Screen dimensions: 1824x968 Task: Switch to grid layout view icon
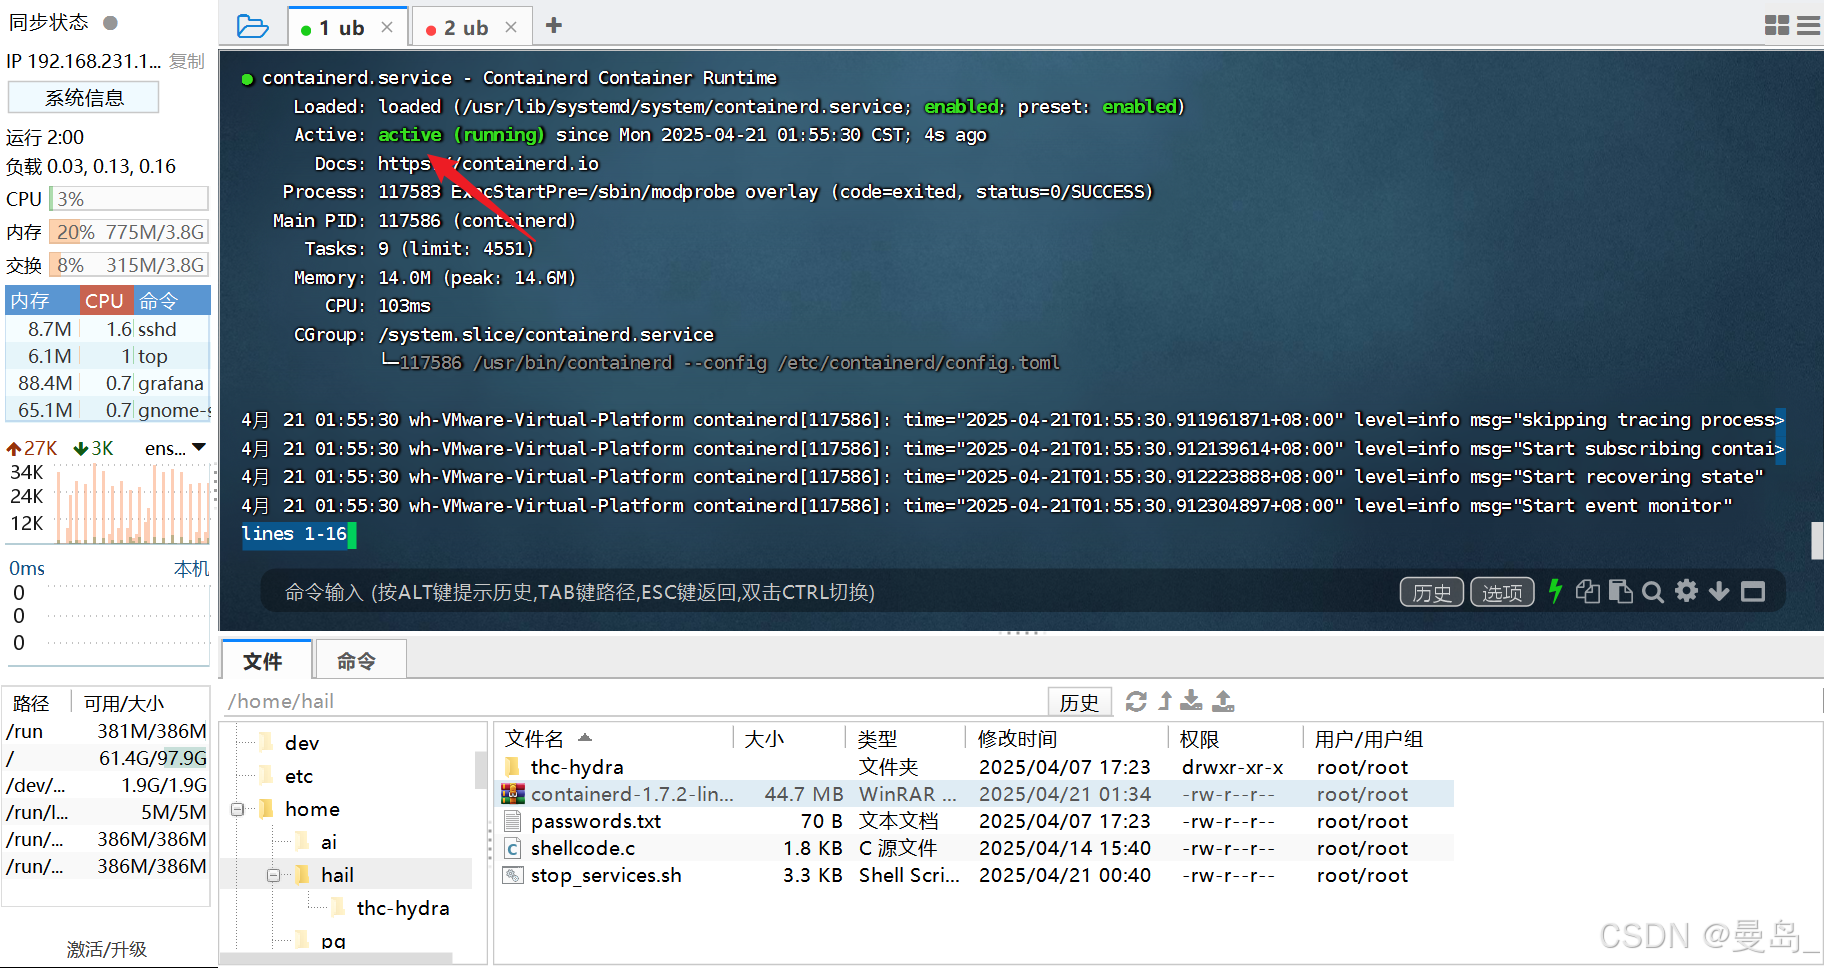(x=1777, y=26)
